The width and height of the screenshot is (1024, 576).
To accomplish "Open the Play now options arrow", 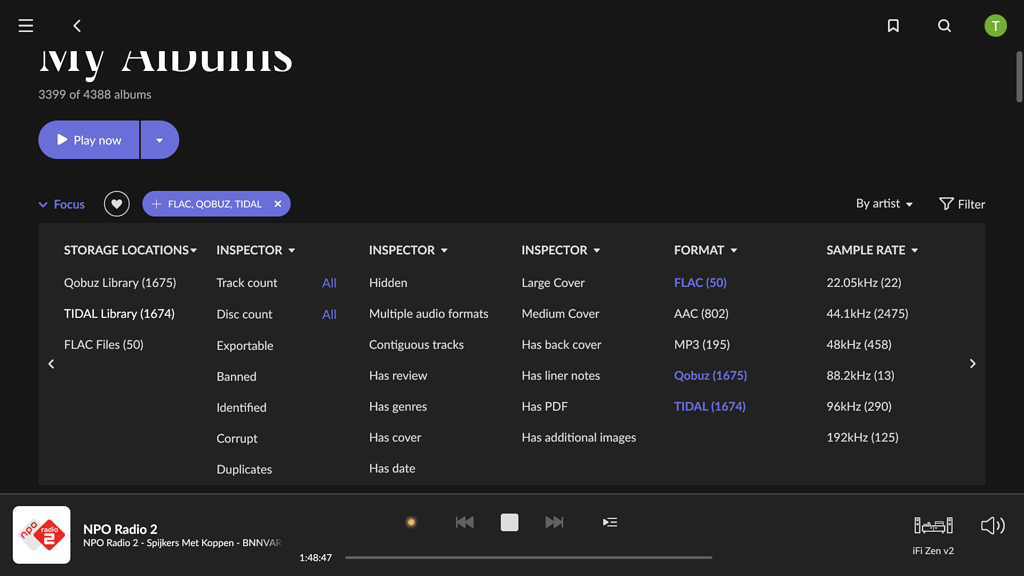I will (x=160, y=139).
